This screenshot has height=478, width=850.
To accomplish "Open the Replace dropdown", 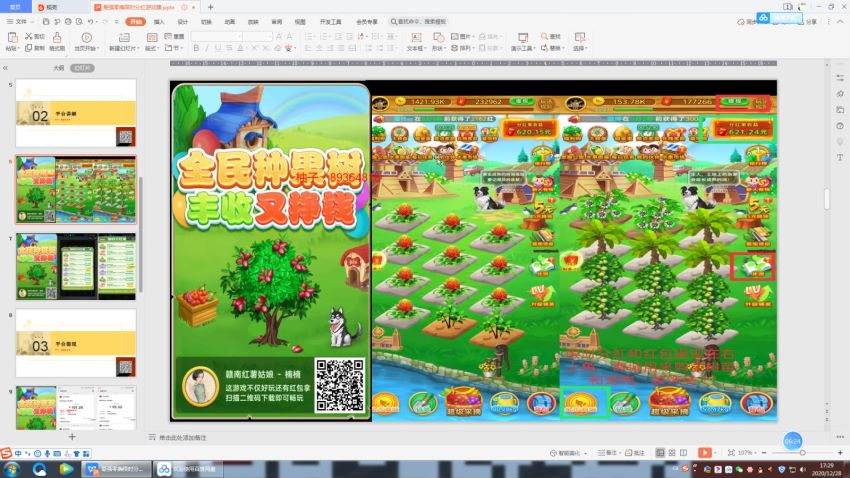I will pos(552,48).
